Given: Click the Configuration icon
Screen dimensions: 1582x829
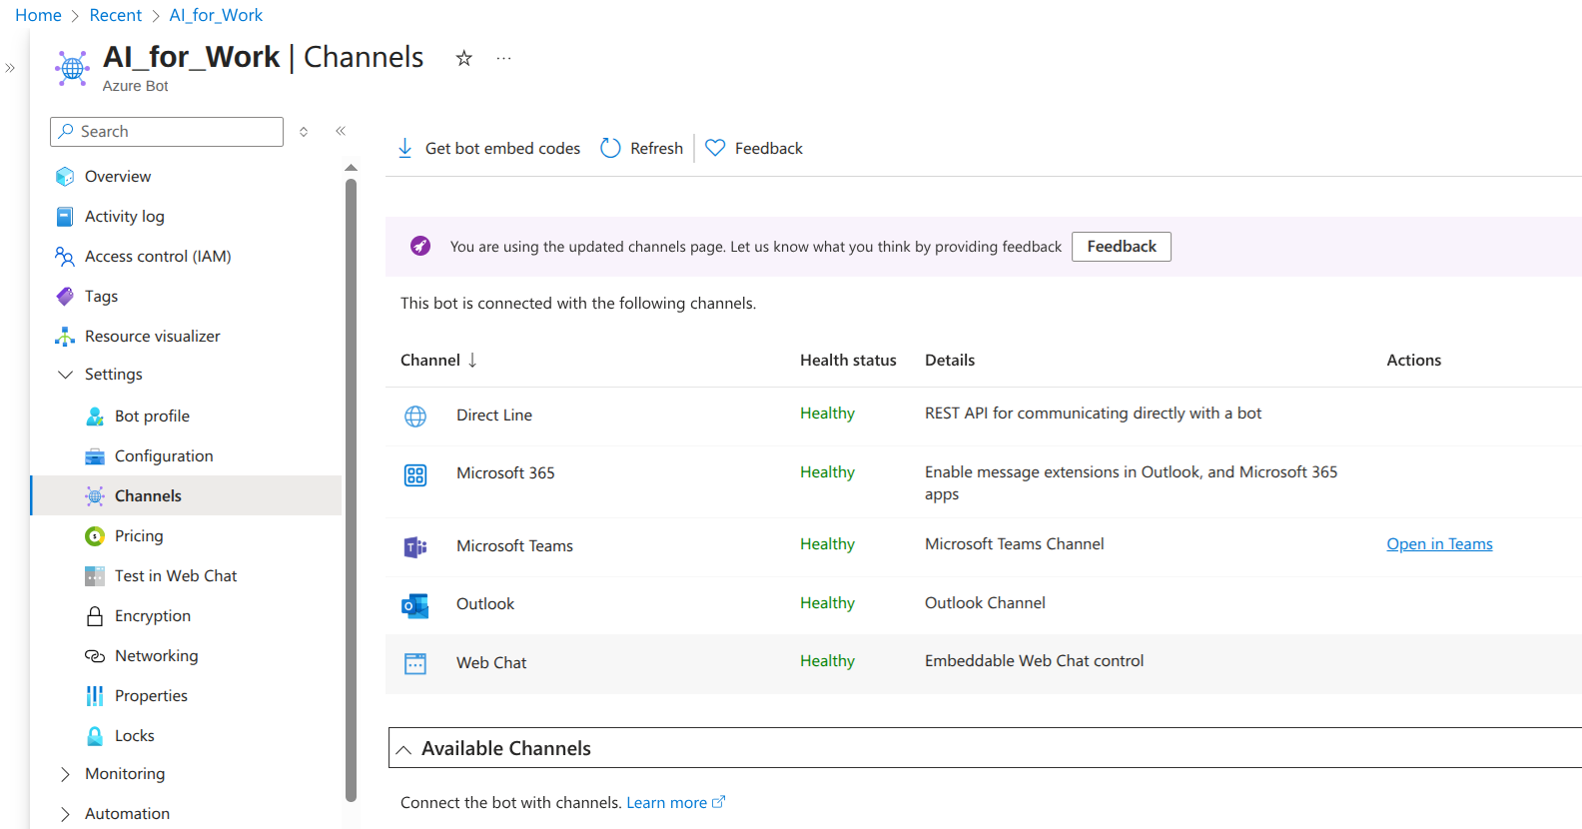Looking at the screenshot, I should click(95, 456).
